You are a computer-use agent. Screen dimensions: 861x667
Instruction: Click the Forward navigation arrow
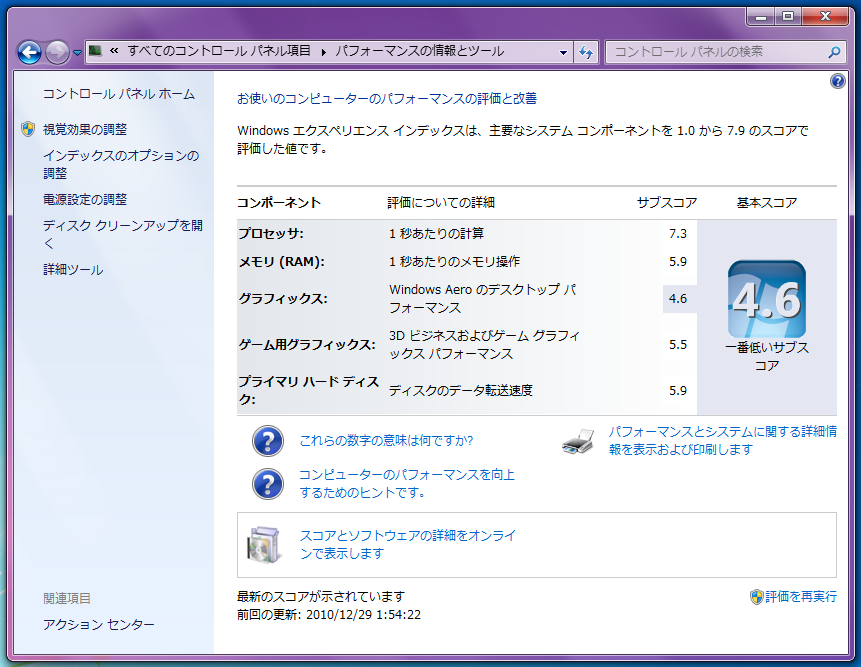[x=57, y=53]
